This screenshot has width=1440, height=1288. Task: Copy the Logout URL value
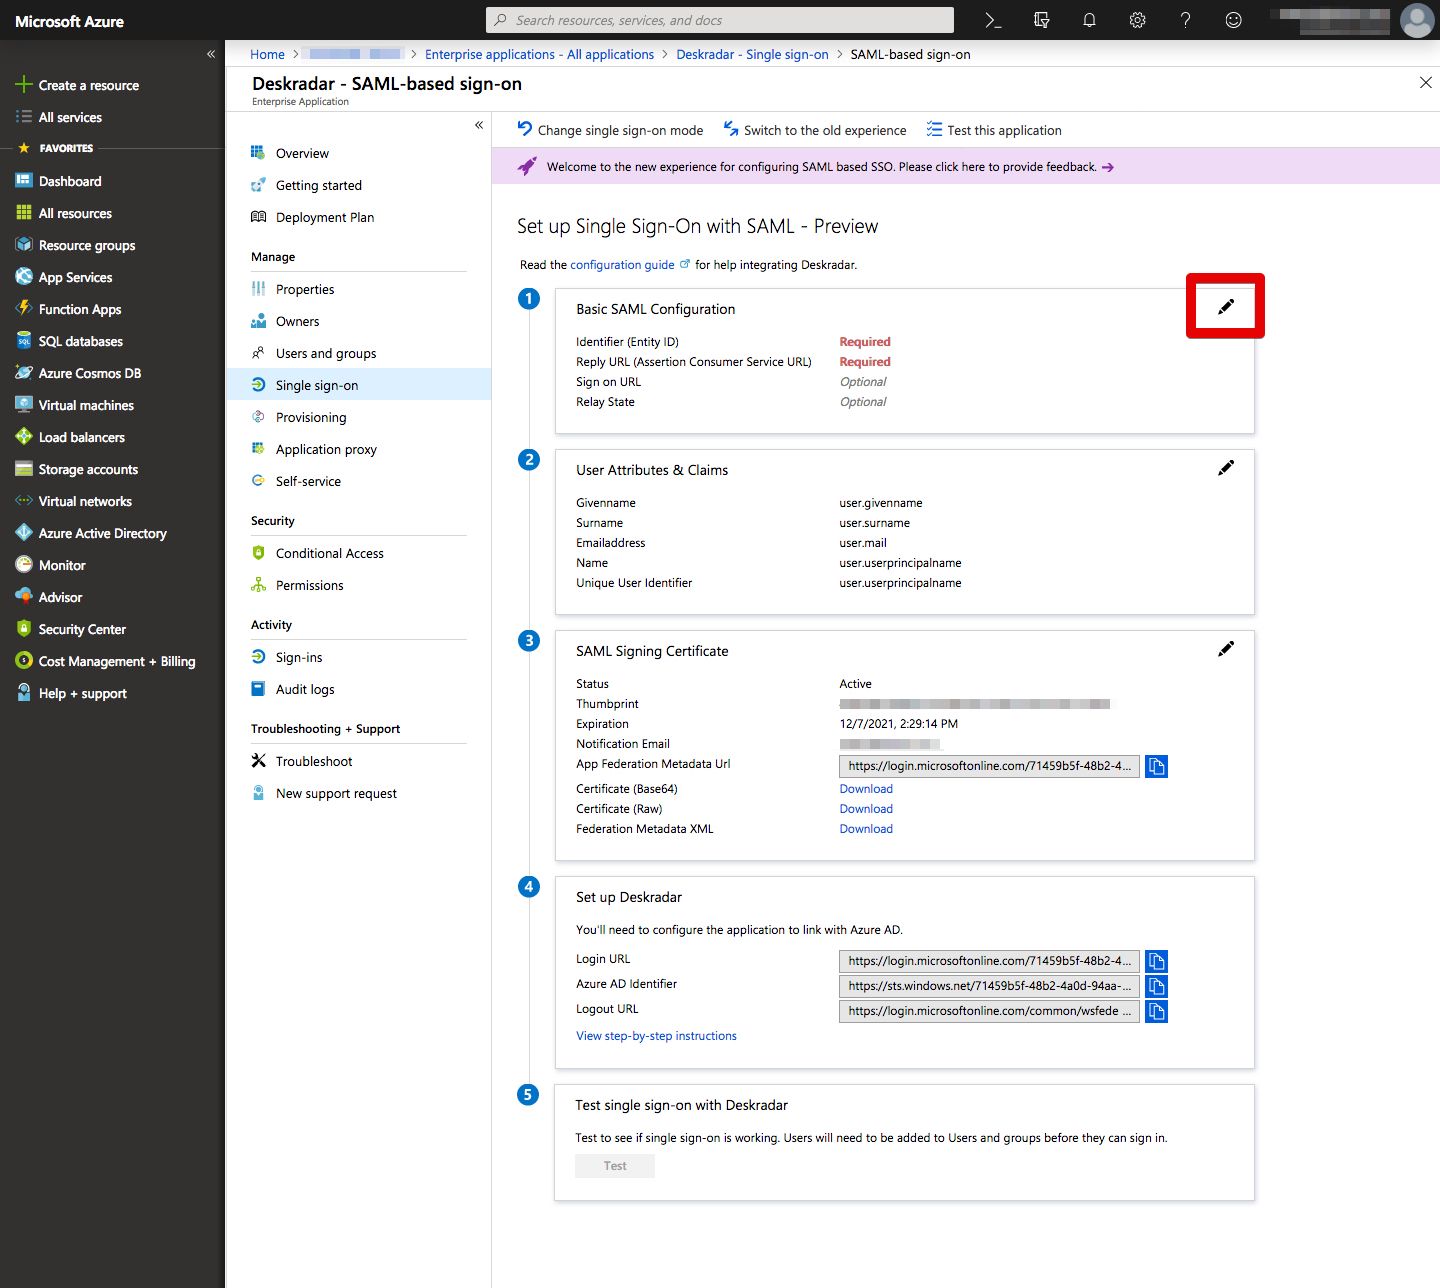[x=1156, y=1011]
